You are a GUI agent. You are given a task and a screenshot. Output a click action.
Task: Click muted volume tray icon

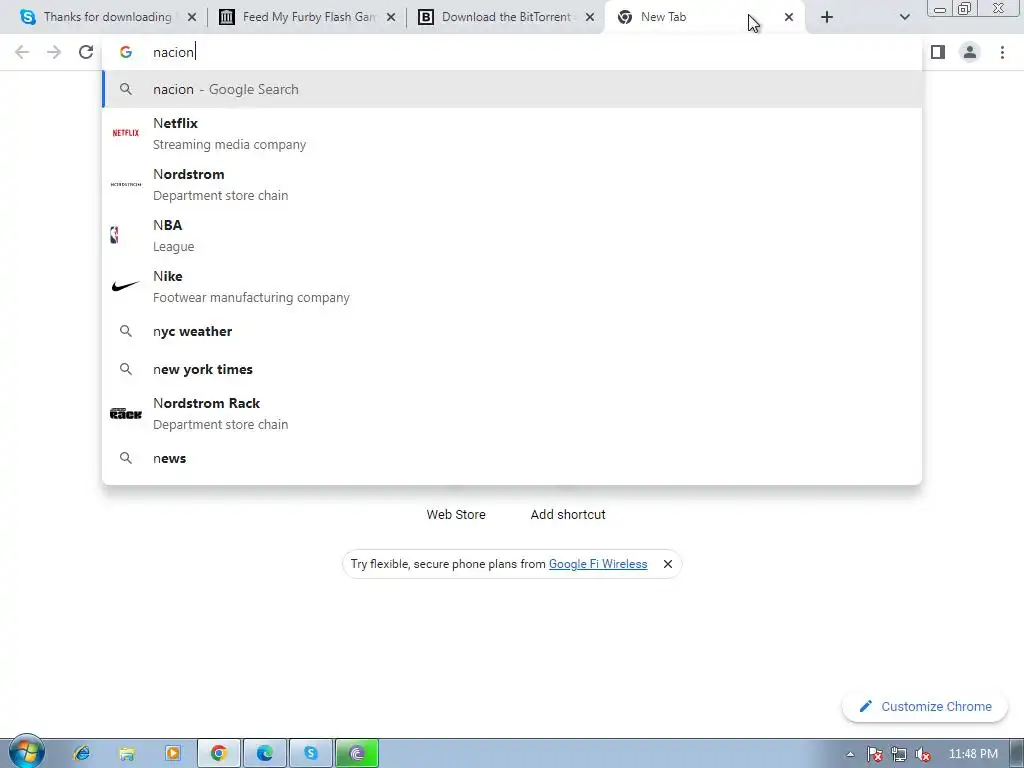pos(923,754)
